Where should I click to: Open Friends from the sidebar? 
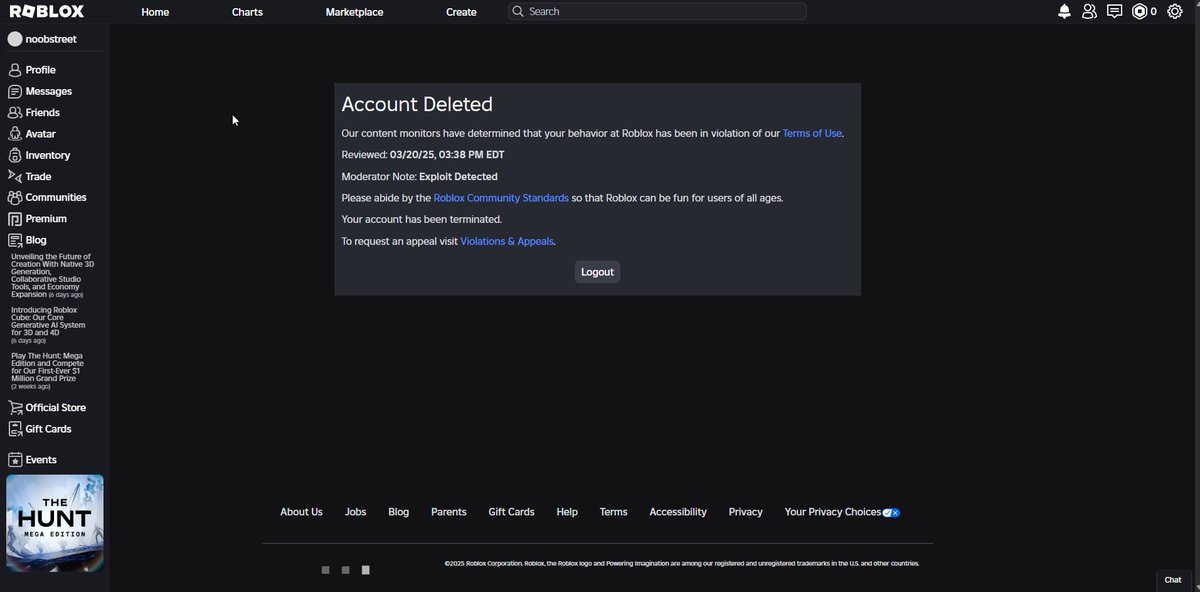[x=34, y=113]
